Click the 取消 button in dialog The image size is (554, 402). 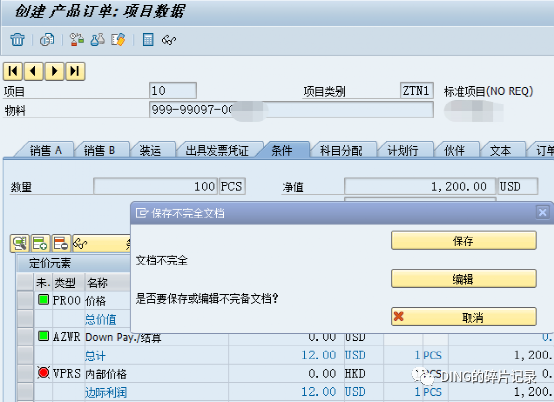tap(464, 317)
